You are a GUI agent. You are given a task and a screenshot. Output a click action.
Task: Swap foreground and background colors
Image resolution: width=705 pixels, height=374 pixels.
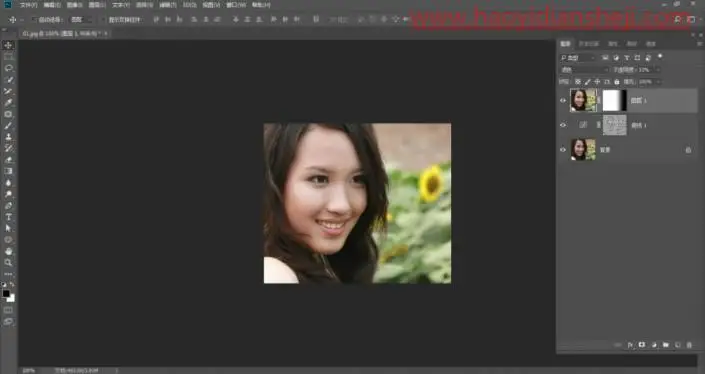pyautogui.click(x=12, y=285)
